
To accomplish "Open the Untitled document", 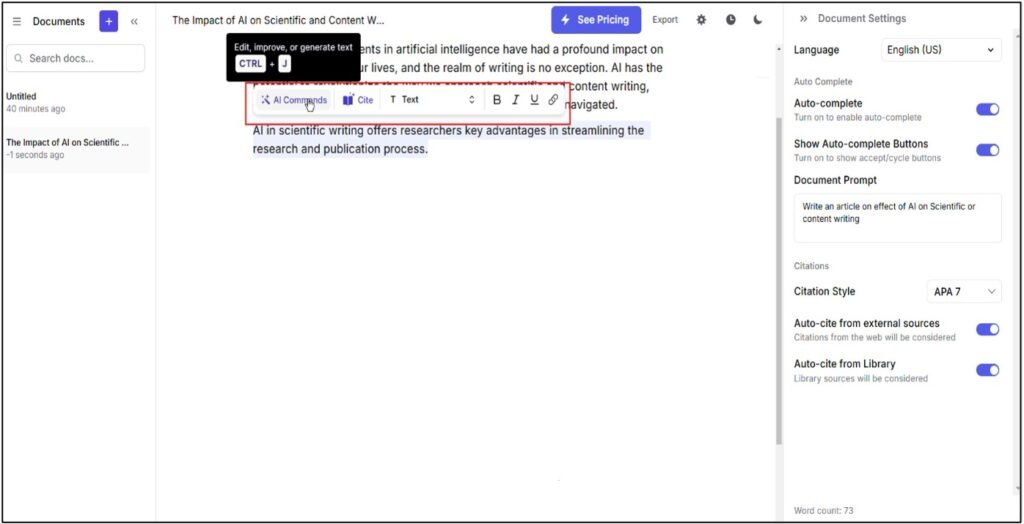I will click(x=77, y=103).
